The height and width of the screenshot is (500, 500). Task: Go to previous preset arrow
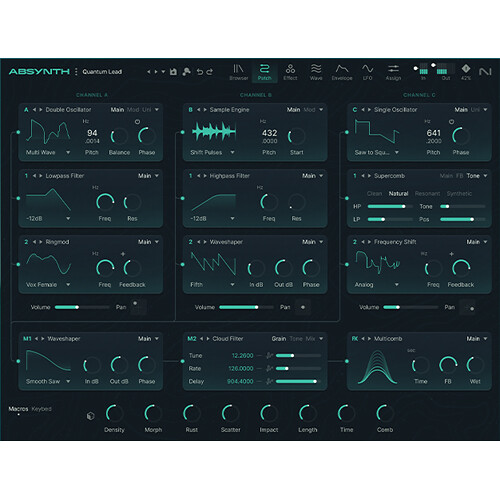(x=149, y=72)
